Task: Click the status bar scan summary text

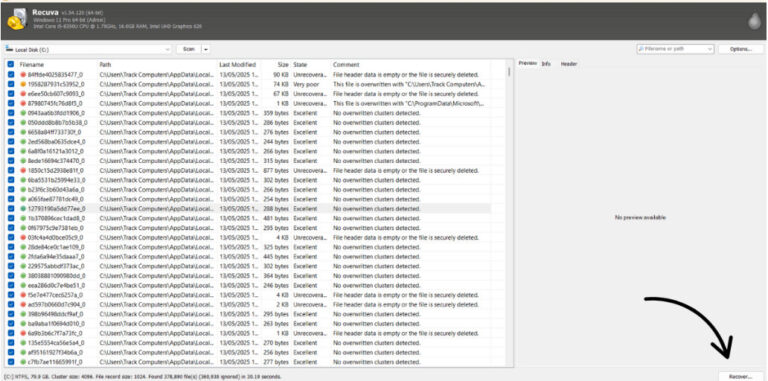Action: click(142, 377)
